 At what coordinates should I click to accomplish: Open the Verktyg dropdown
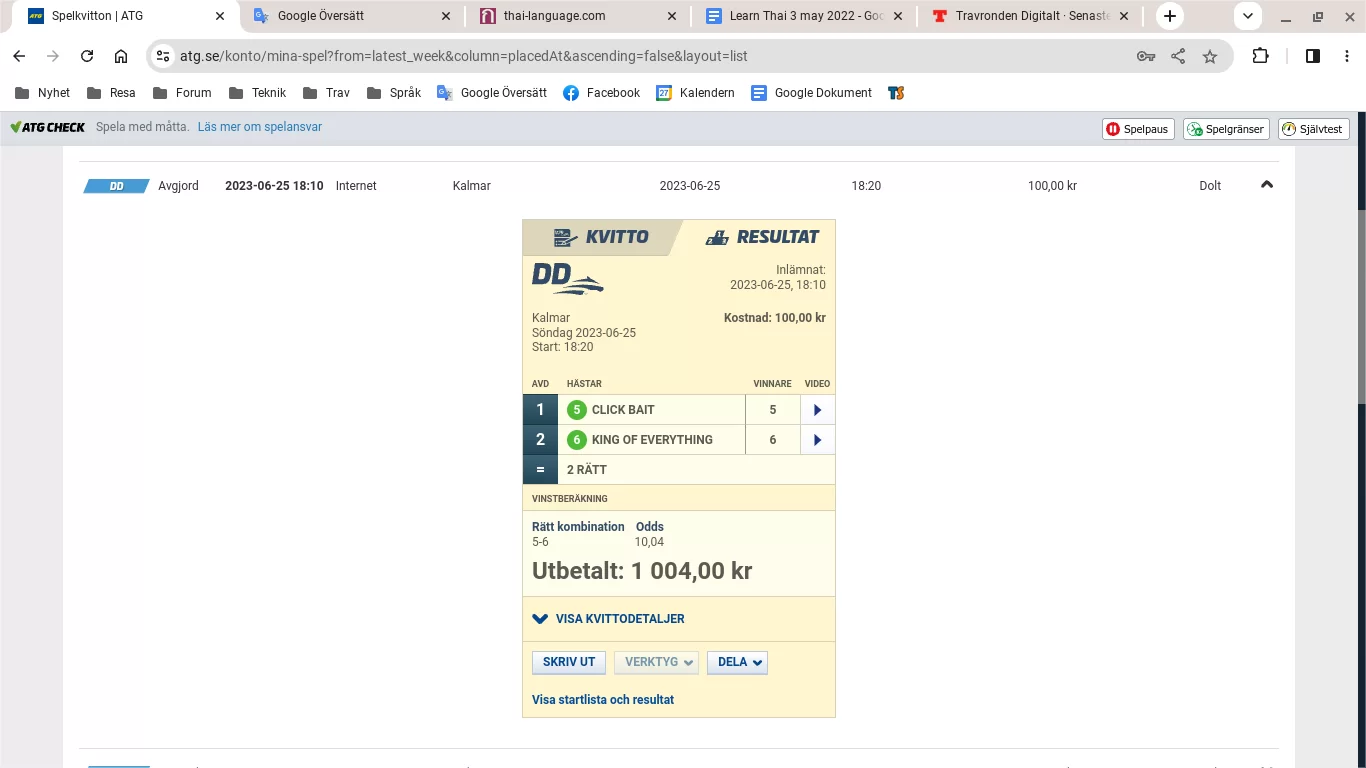(x=656, y=662)
